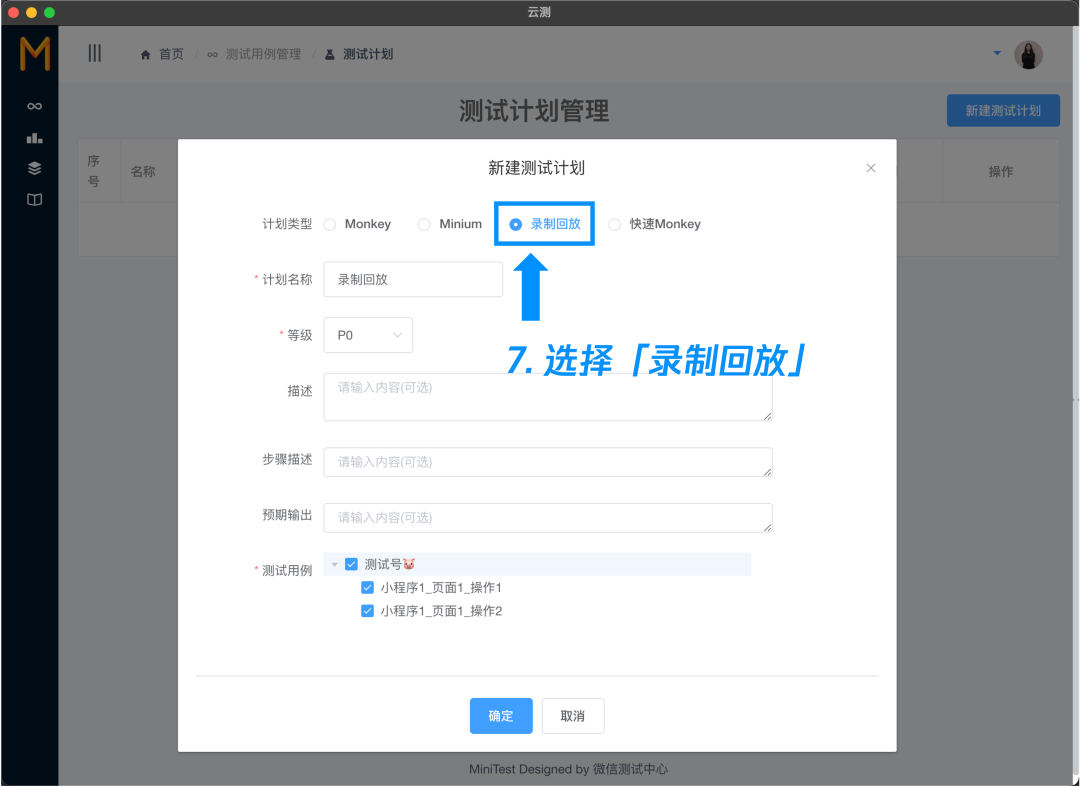Open the bar chart sidebar icon

tap(34, 138)
